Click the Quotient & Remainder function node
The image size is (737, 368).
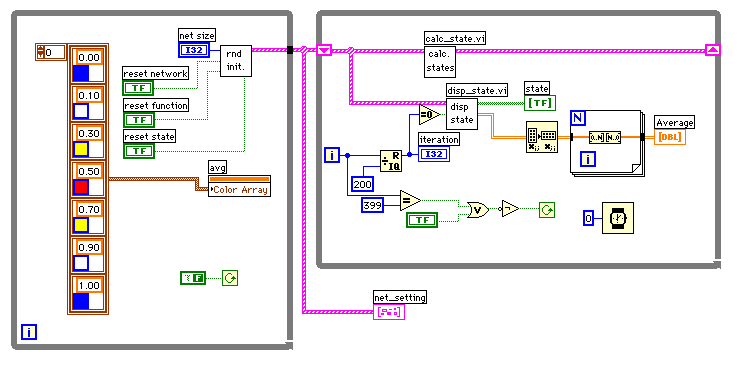click(x=391, y=161)
